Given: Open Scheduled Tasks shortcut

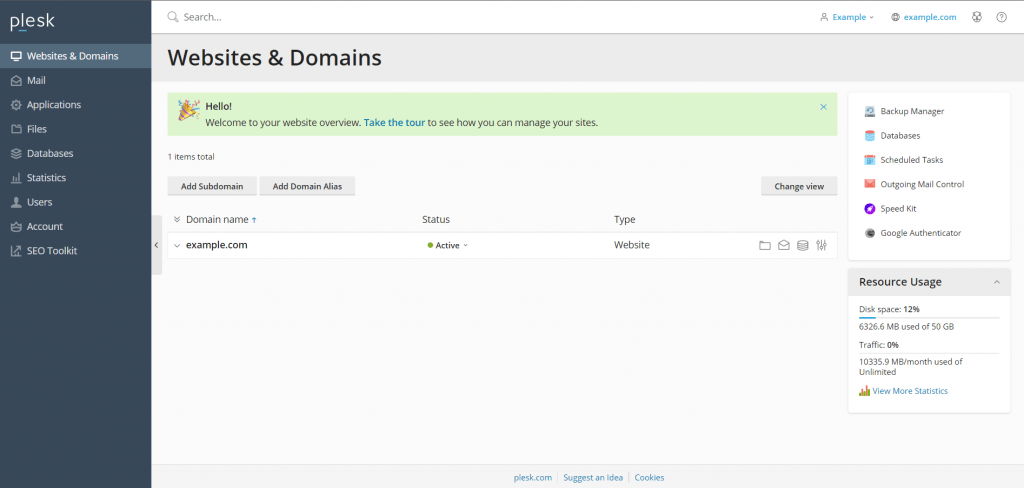Looking at the screenshot, I should [x=904, y=160].
